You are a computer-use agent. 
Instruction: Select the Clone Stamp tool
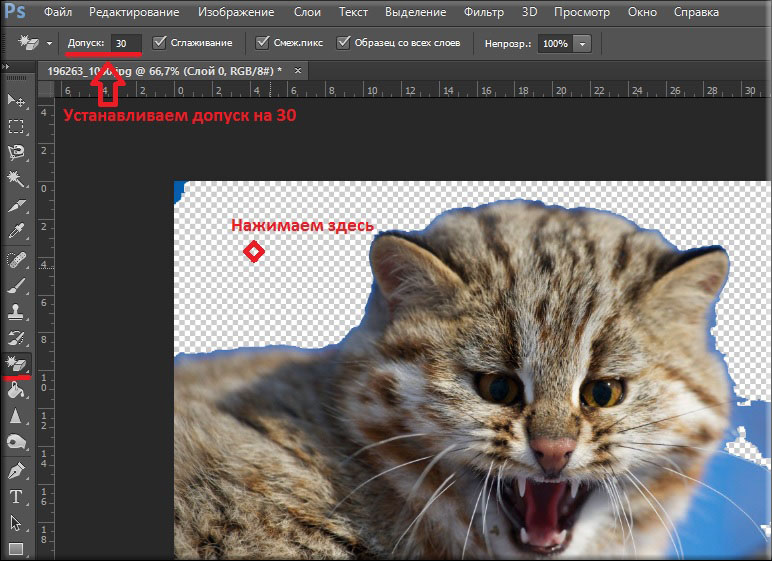pyautogui.click(x=17, y=311)
